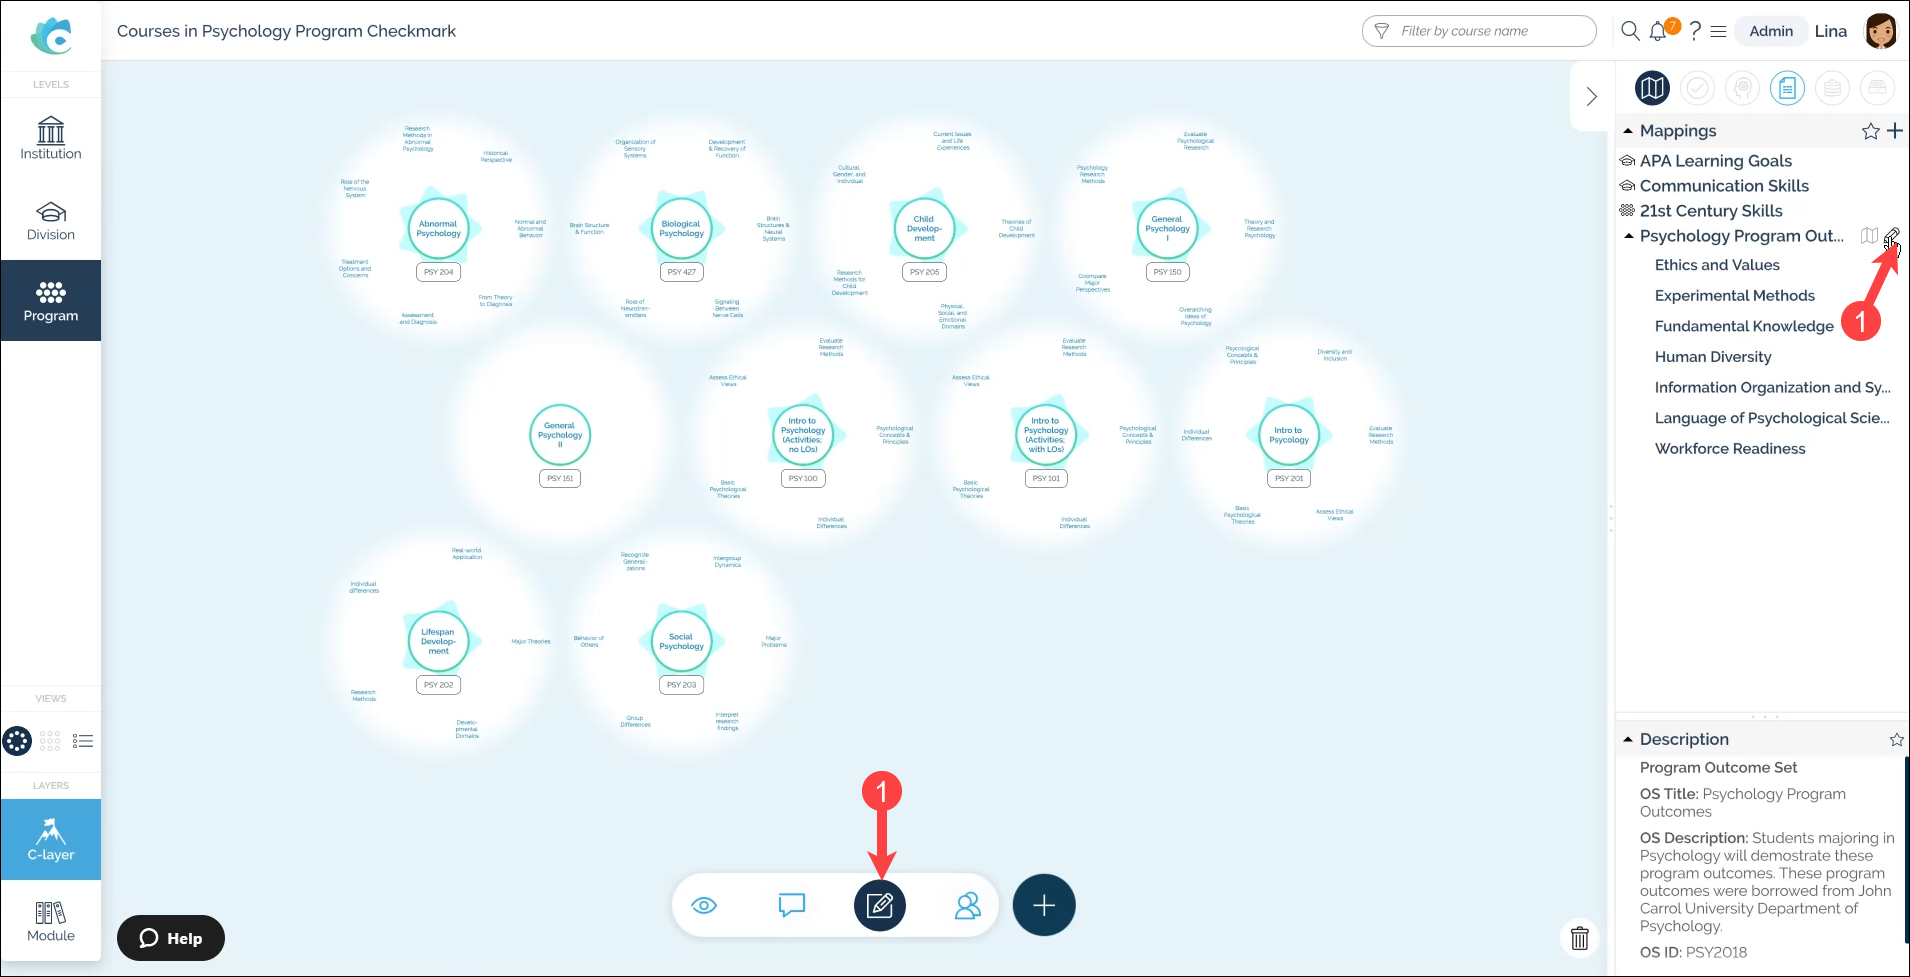Screen dimensions: 1910x977
Task: Open the users collaboration icon
Action: (967, 905)
